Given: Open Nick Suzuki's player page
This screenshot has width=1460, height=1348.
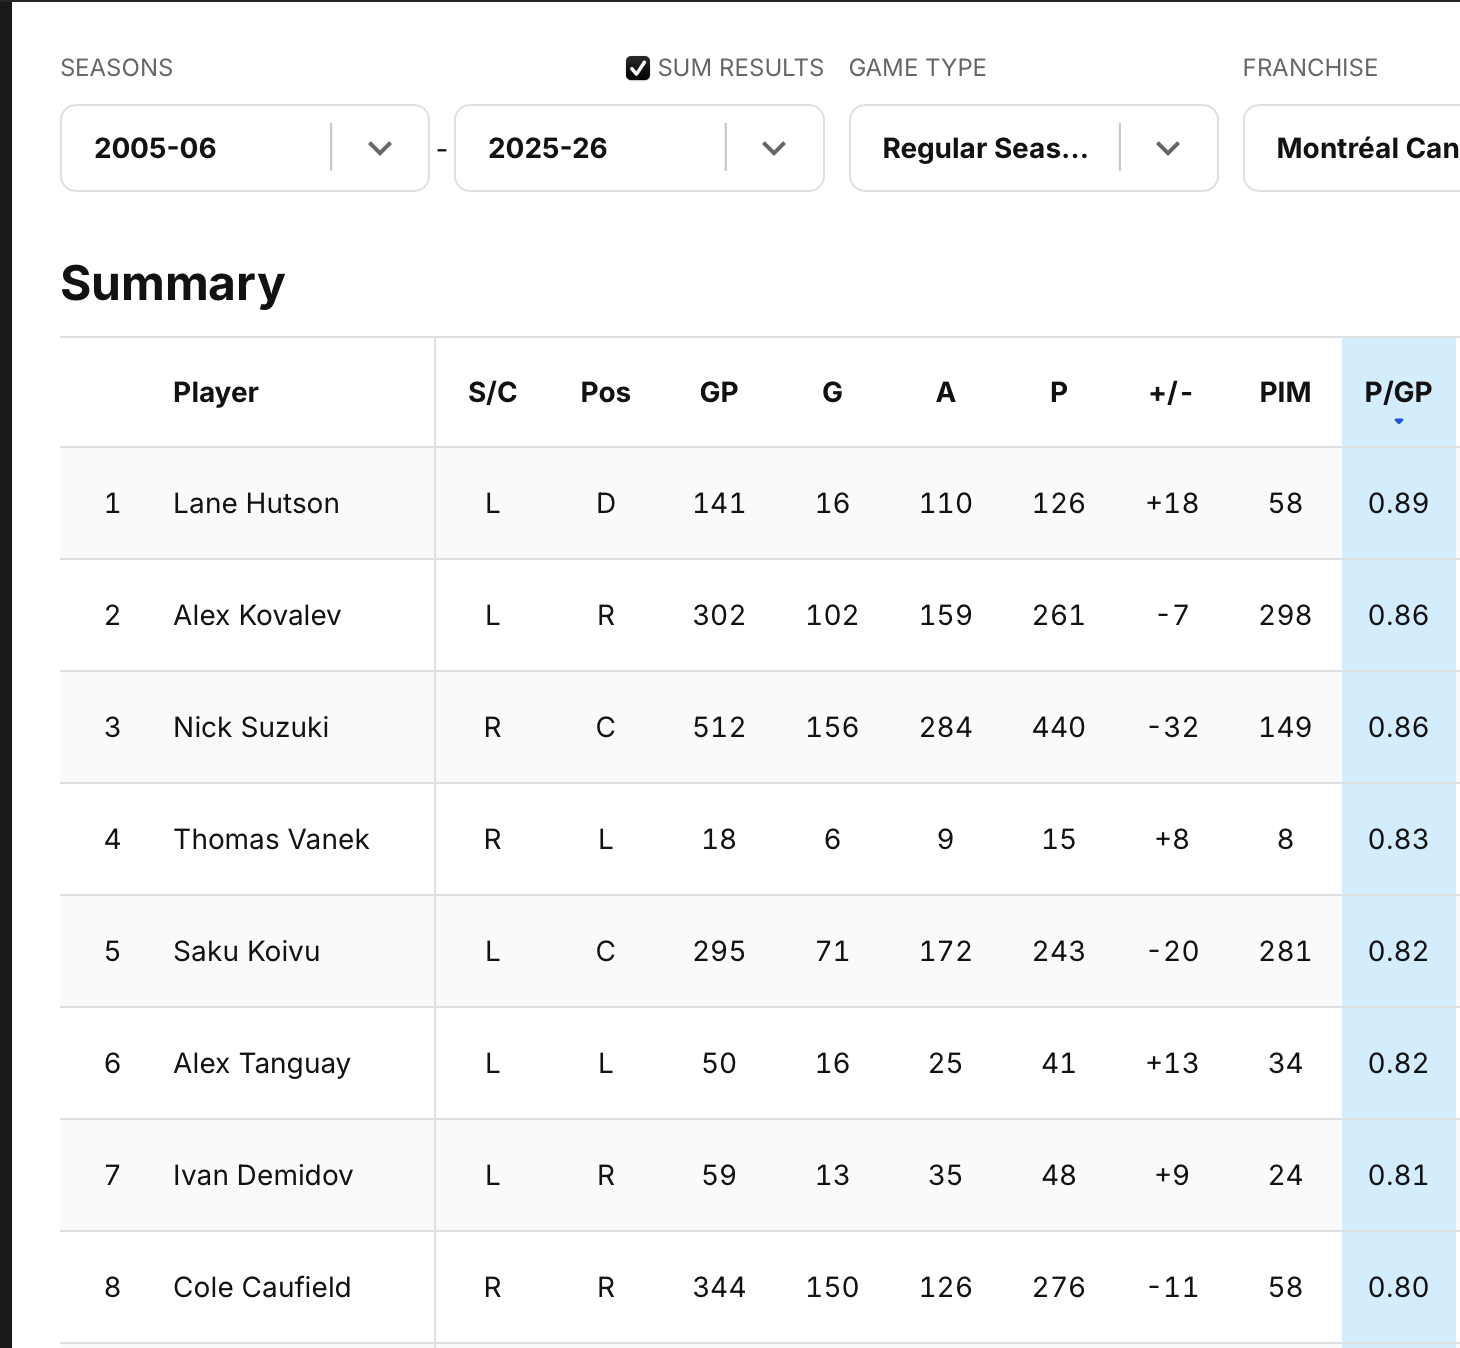Looking at the screenshot, I should (251, 727).
